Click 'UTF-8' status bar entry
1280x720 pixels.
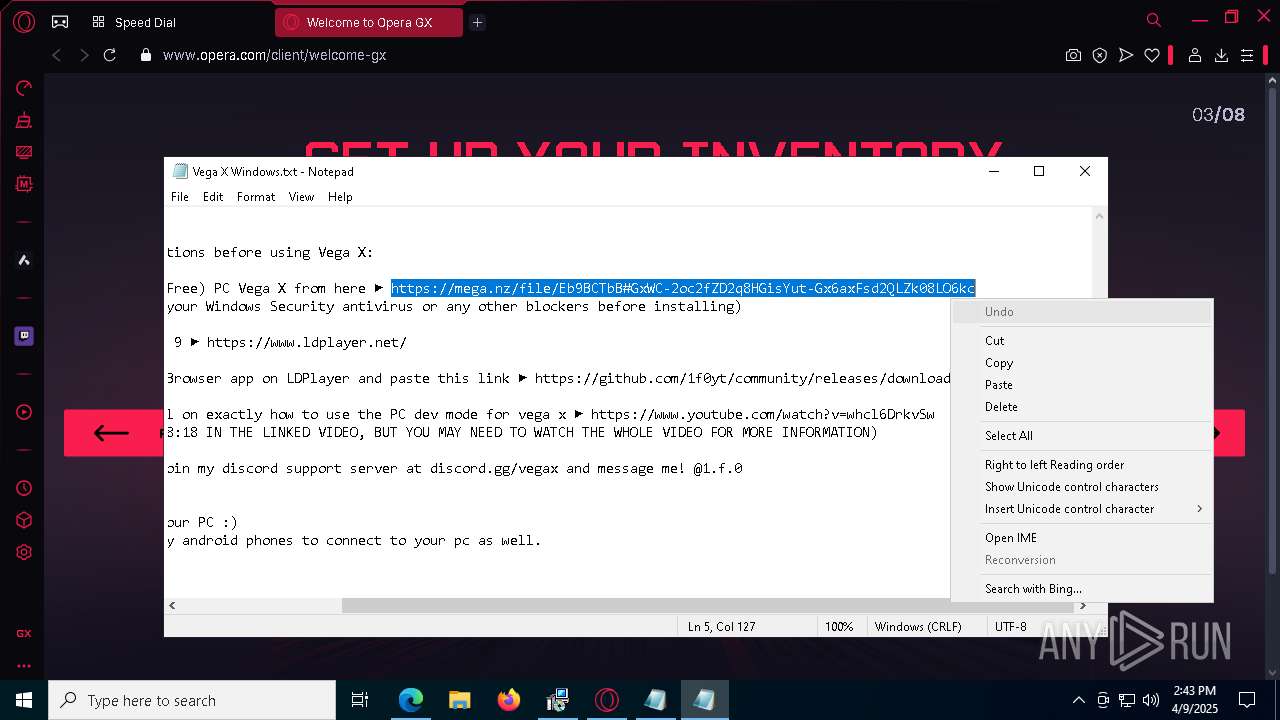pyautogui.click(x=1011, y=627)
